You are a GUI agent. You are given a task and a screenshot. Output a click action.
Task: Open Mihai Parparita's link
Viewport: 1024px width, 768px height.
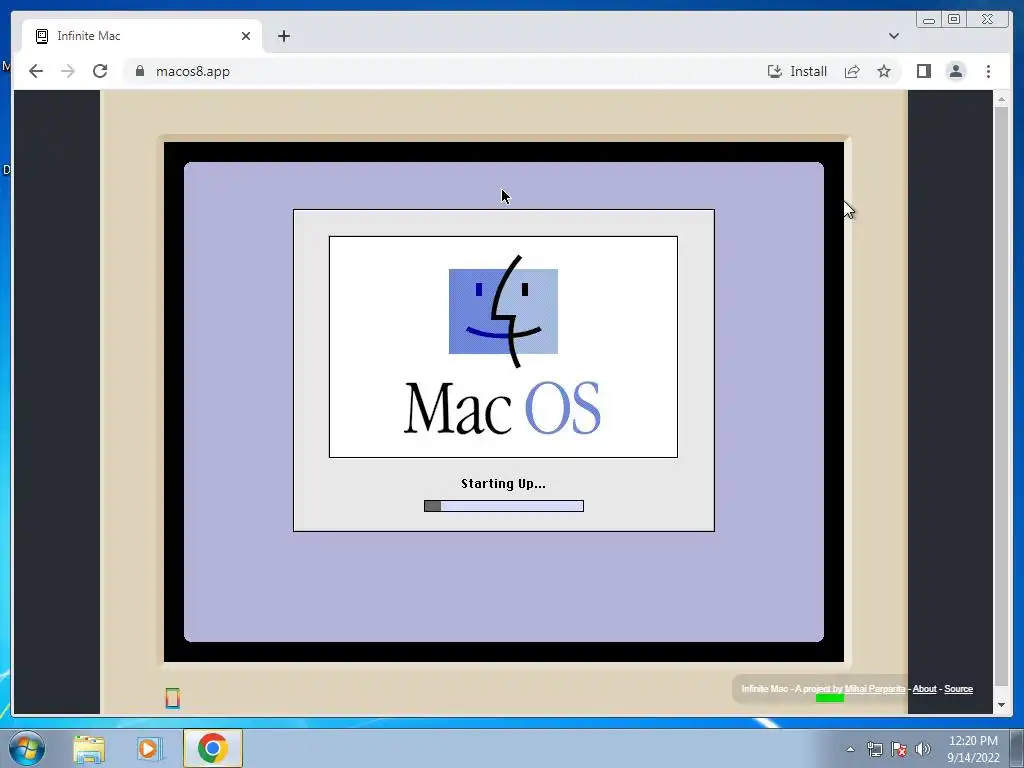pos(874,689)
